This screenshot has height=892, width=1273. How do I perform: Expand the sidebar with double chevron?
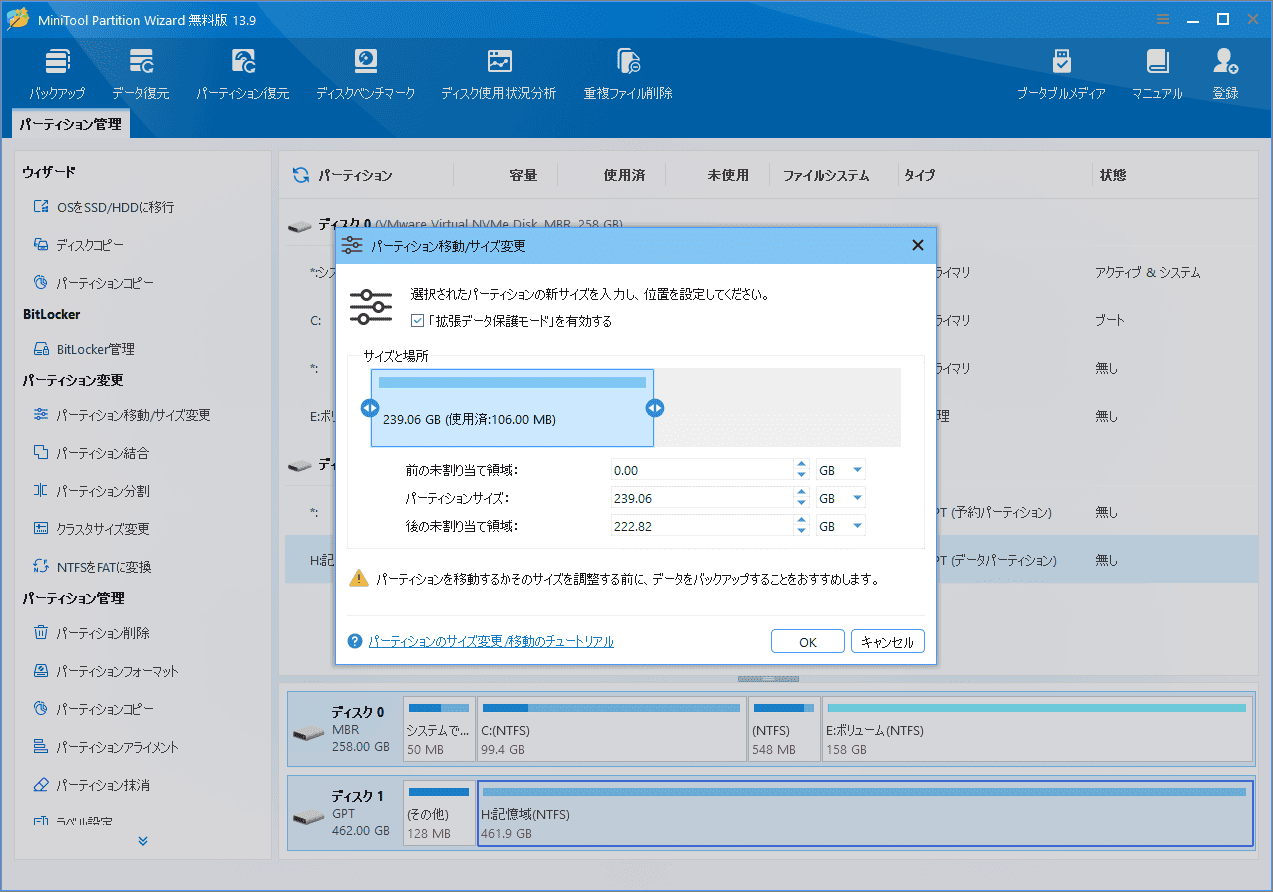pyautogui.click(x=143, y=841)
